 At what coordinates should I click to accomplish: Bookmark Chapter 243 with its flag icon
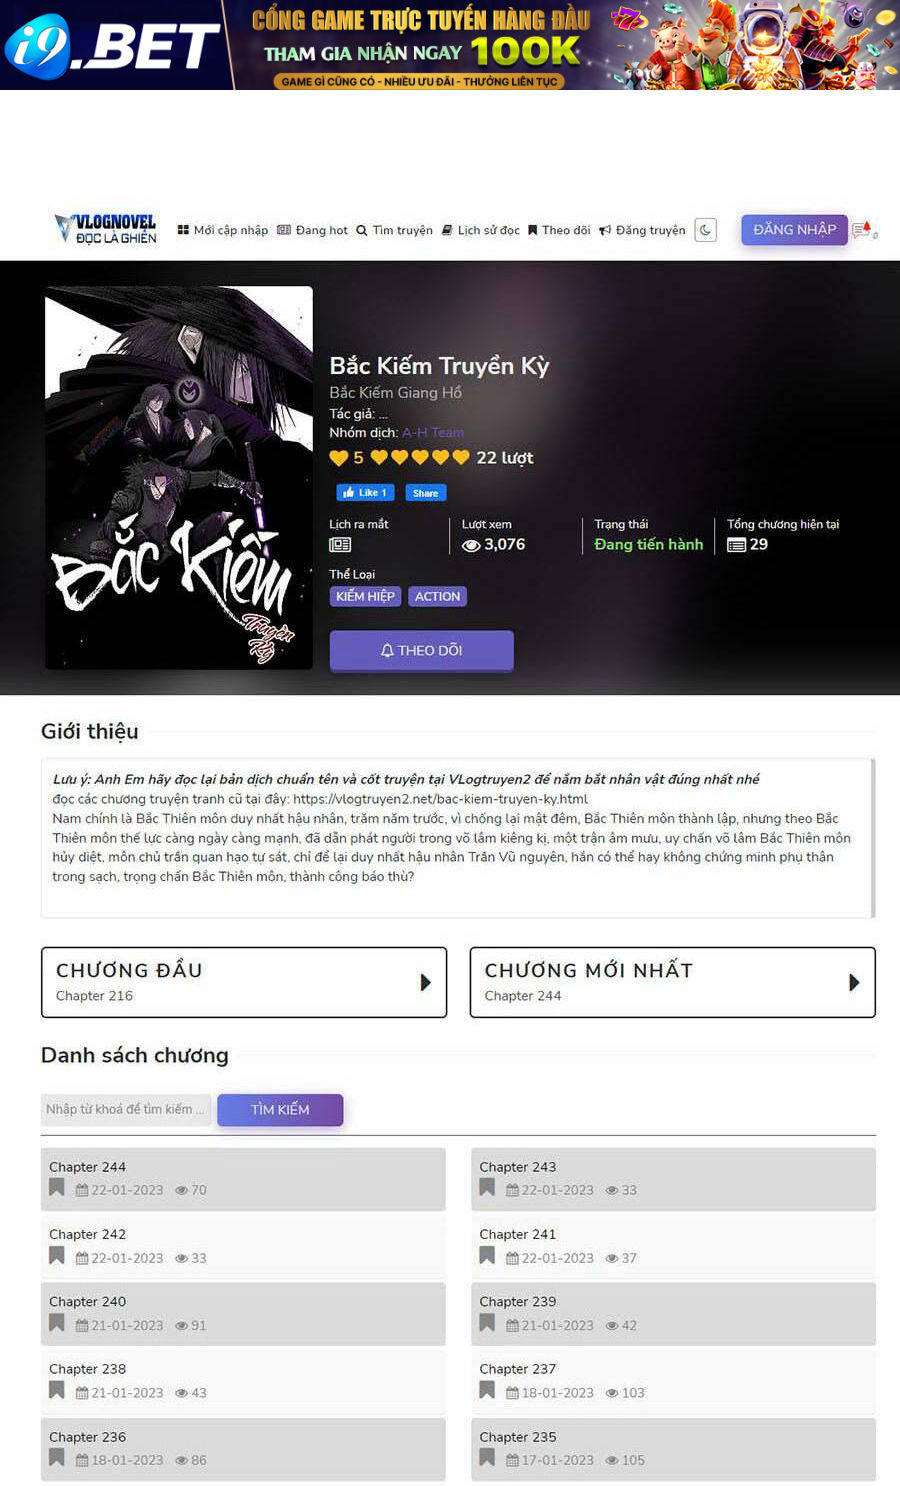point(487,1188)
